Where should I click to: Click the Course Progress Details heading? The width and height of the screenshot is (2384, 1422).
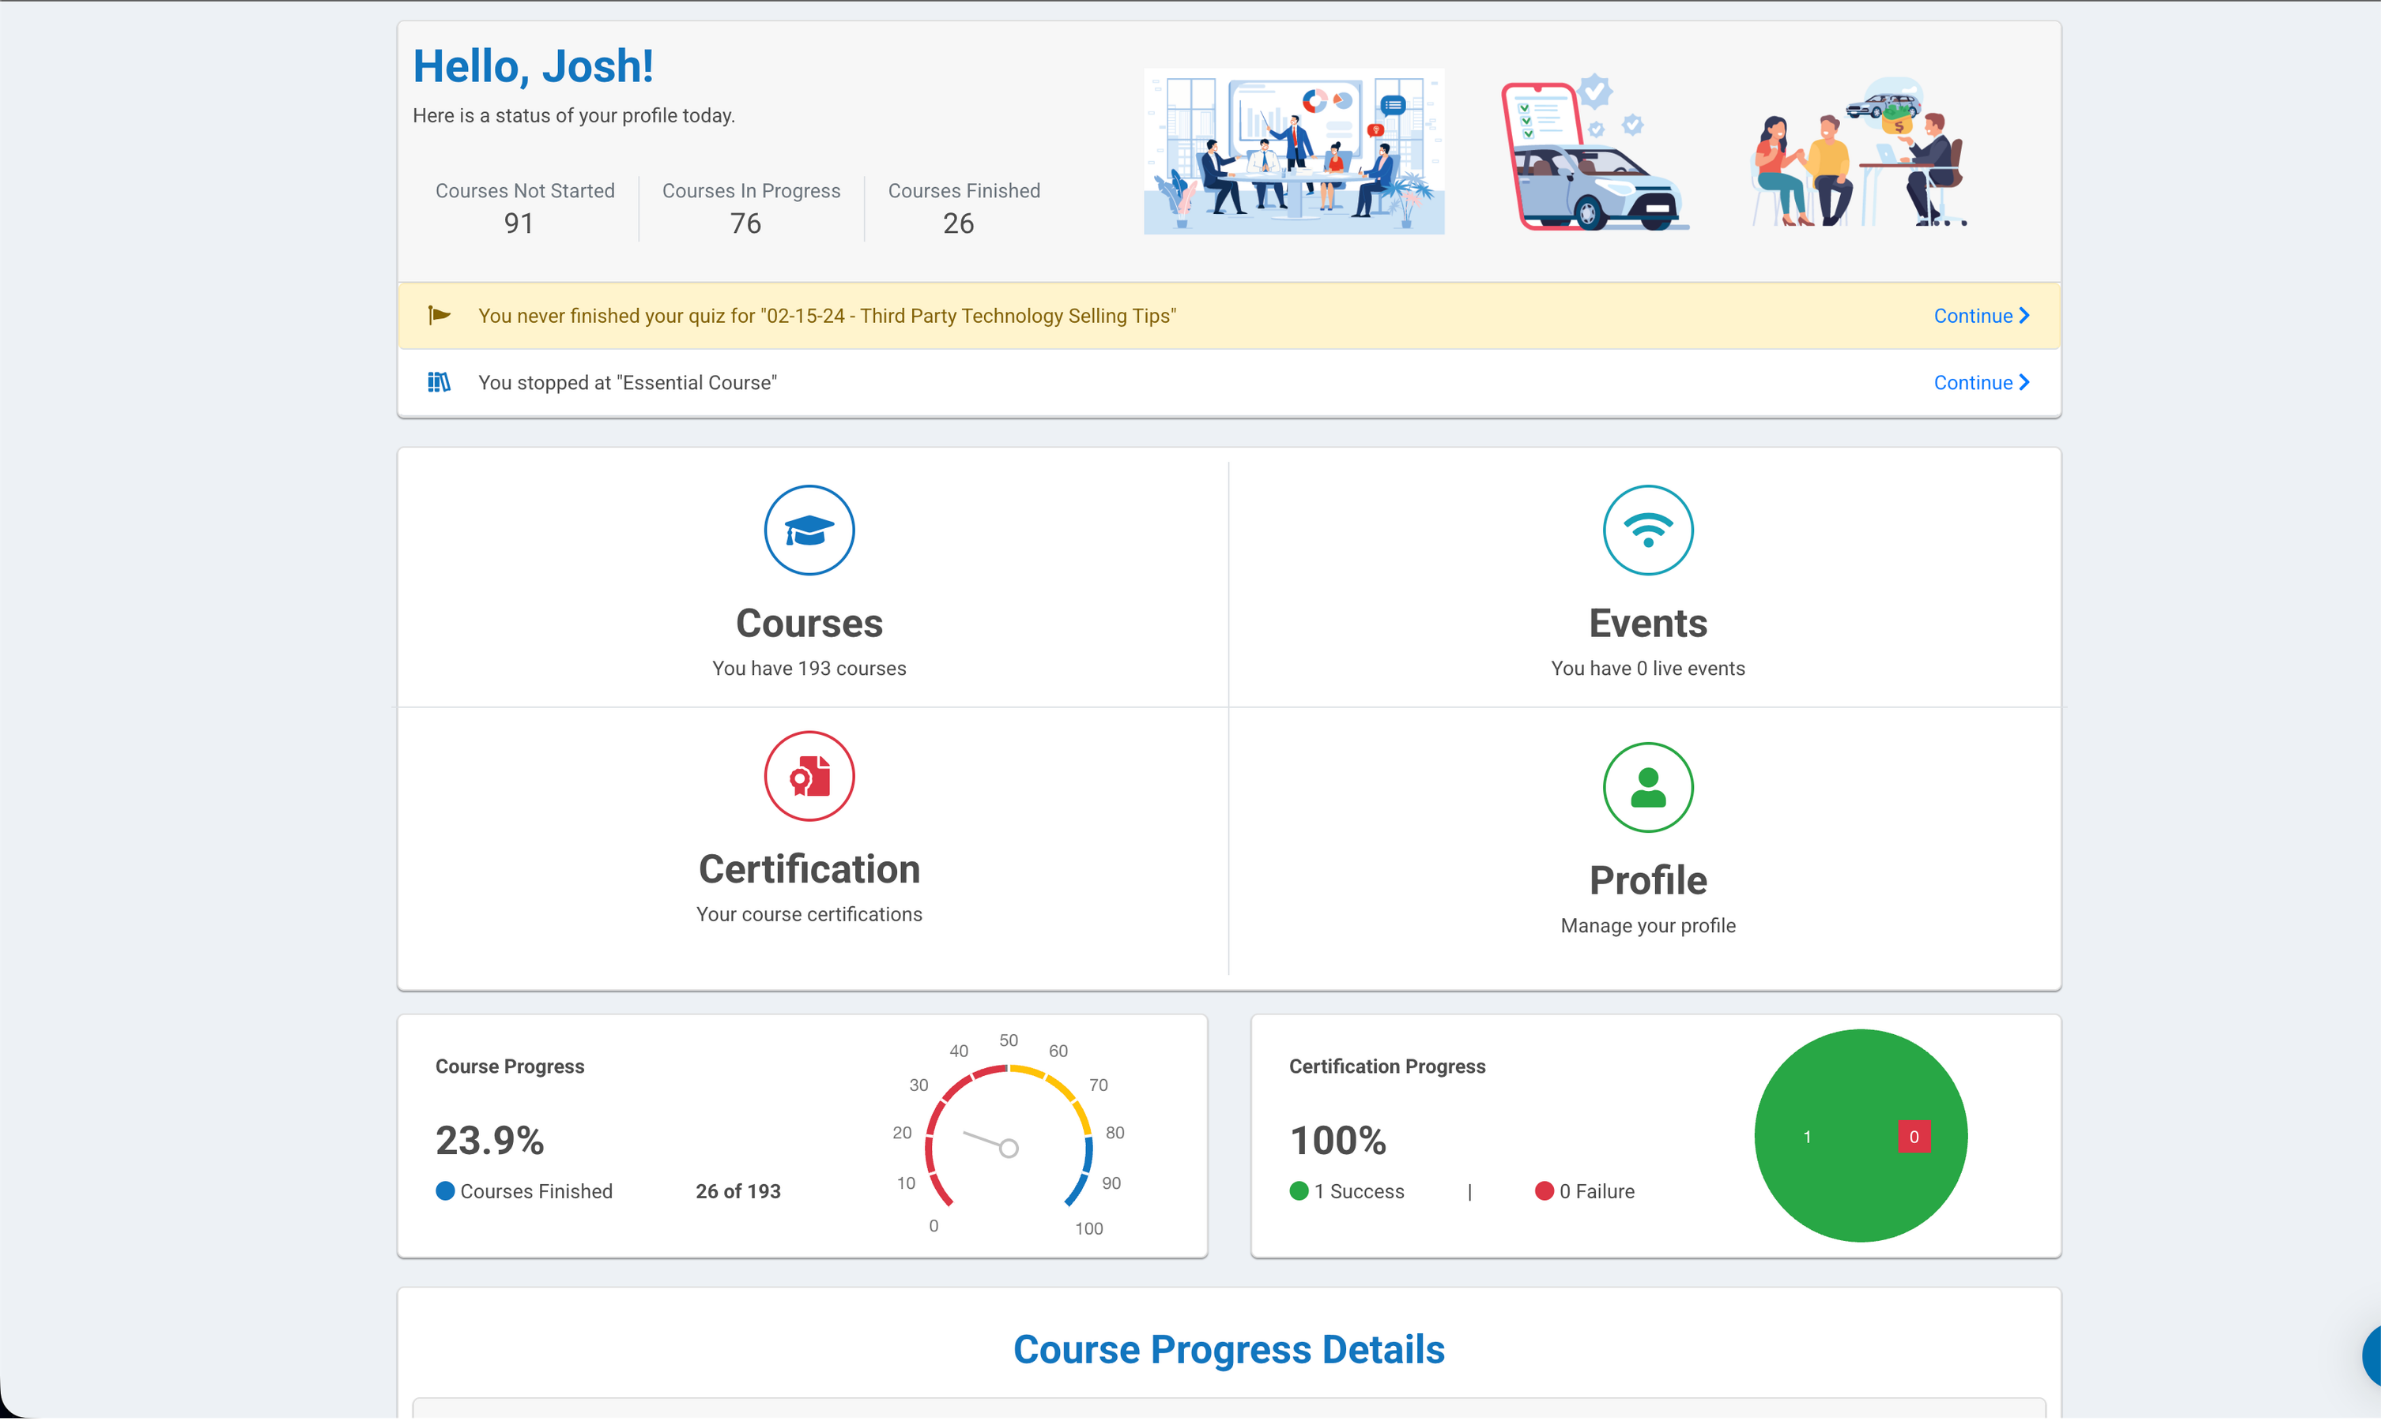coord(1231,1351)
